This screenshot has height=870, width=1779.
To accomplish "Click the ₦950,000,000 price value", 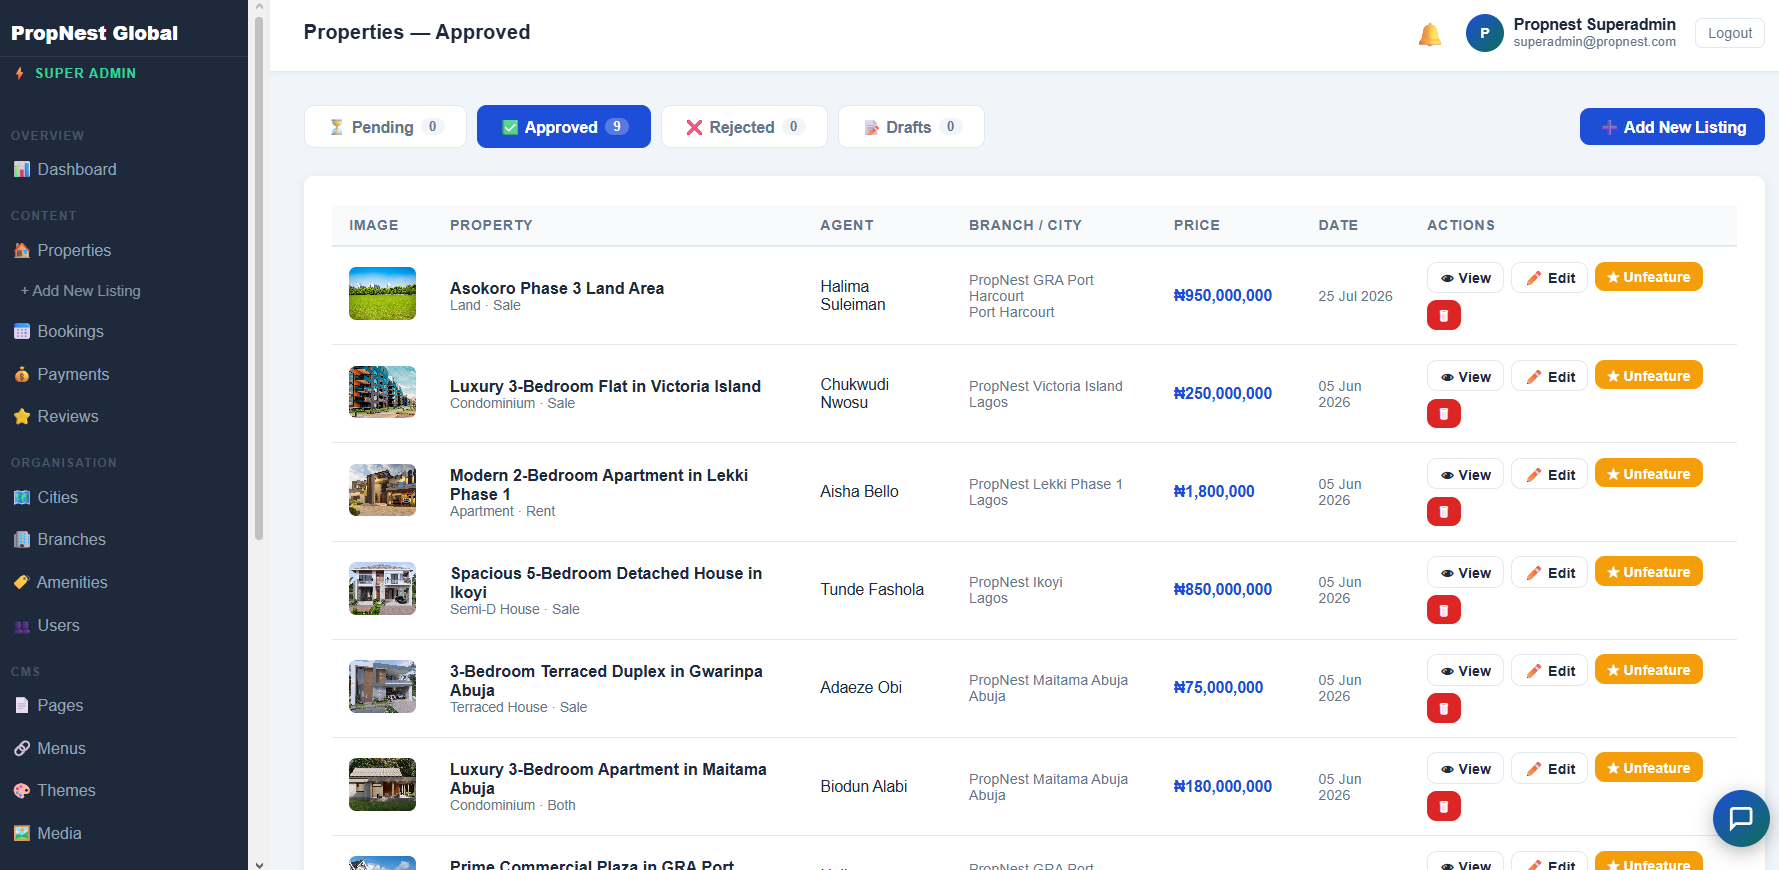I will (1223, 295).
